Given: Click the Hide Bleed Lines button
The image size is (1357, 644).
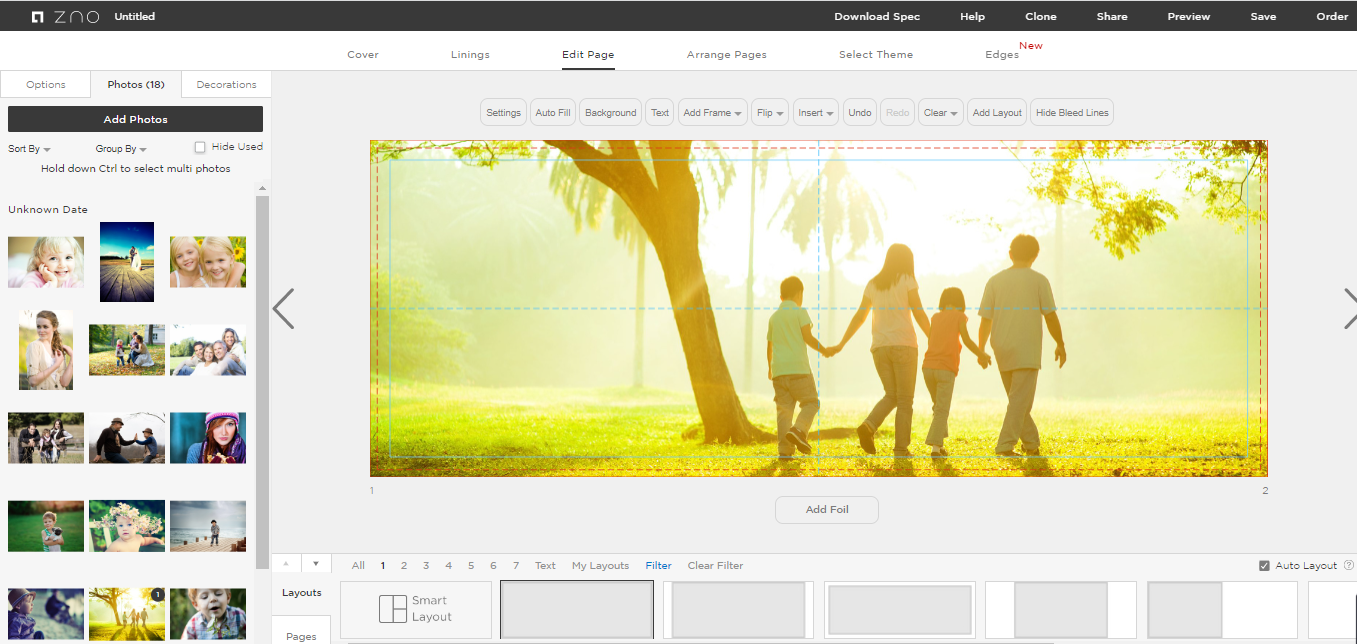Looking at the screenshot, I should (x=1072, y=113).
